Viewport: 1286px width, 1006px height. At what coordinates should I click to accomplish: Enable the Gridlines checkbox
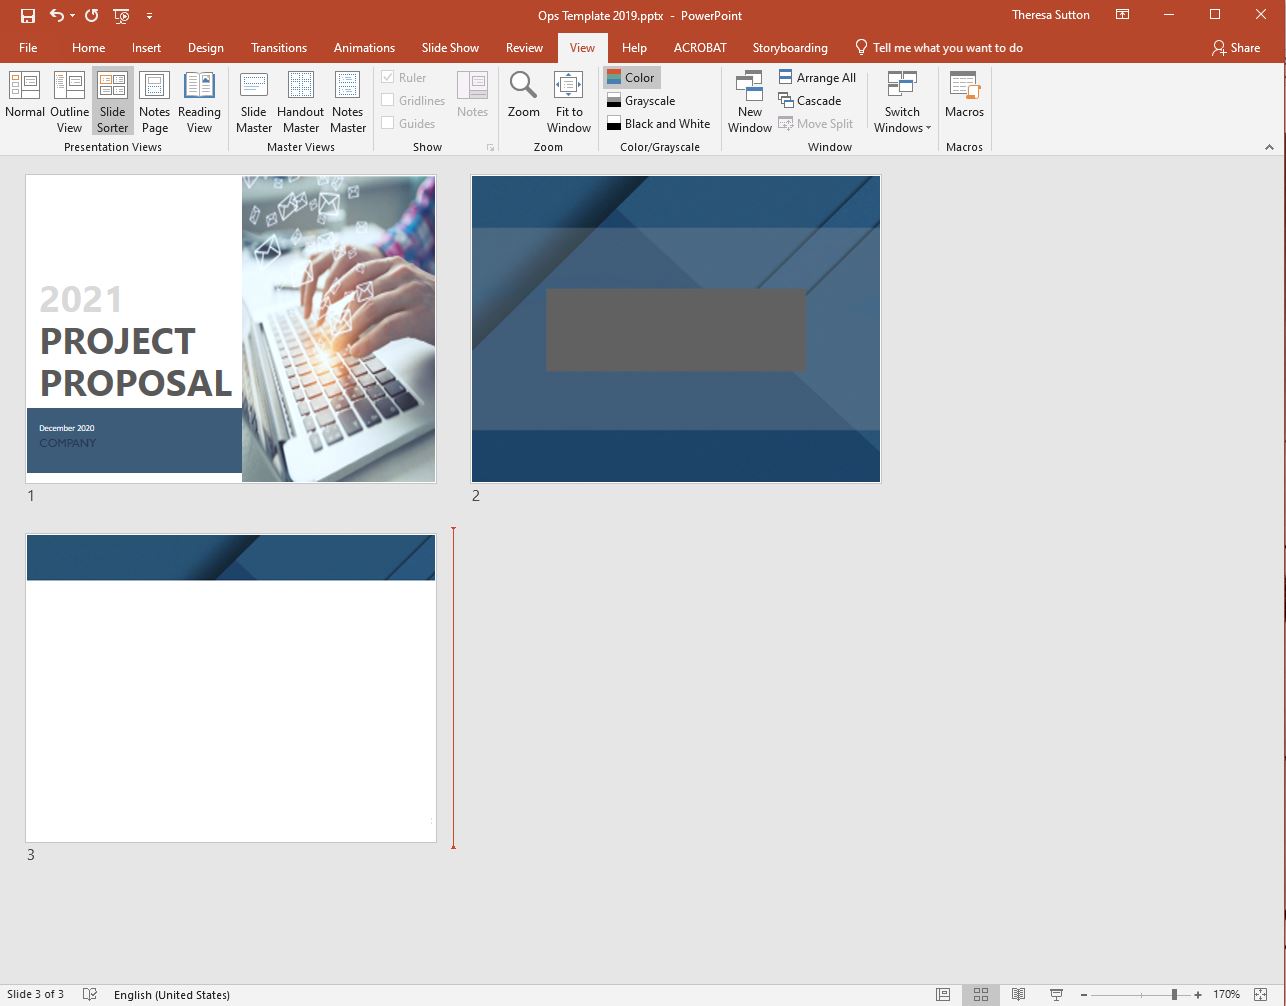388,100
